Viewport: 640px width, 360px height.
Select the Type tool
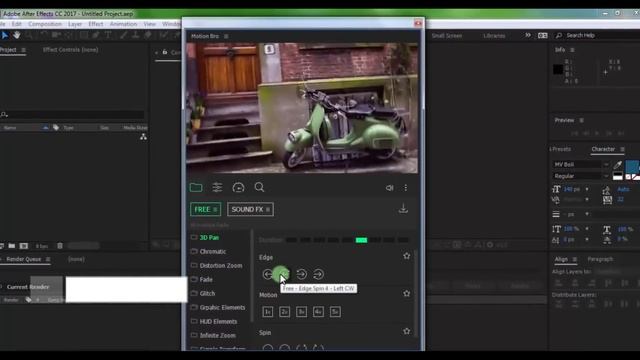coord(109,36)
